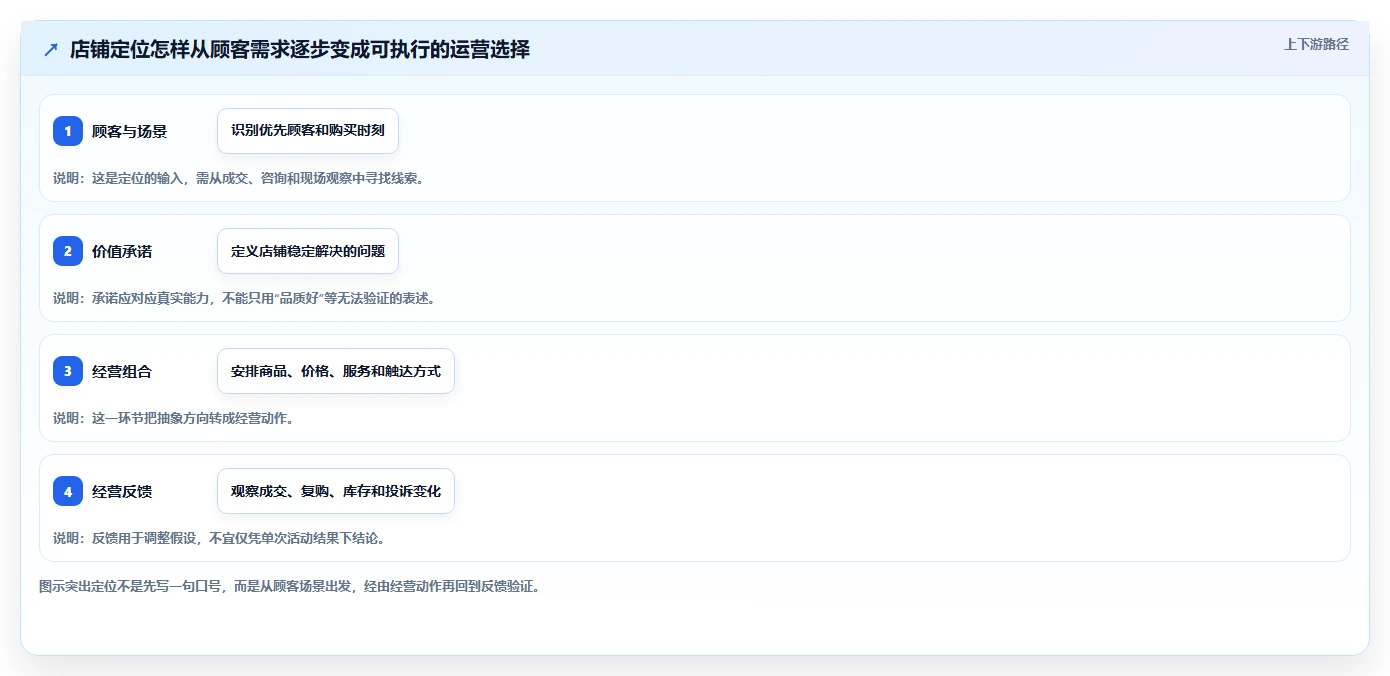The width and height of the screenshot is (1390, 676).
Task: Click the 上下游路径 label
Action: pyautogui.click(x=1316, y=44)
